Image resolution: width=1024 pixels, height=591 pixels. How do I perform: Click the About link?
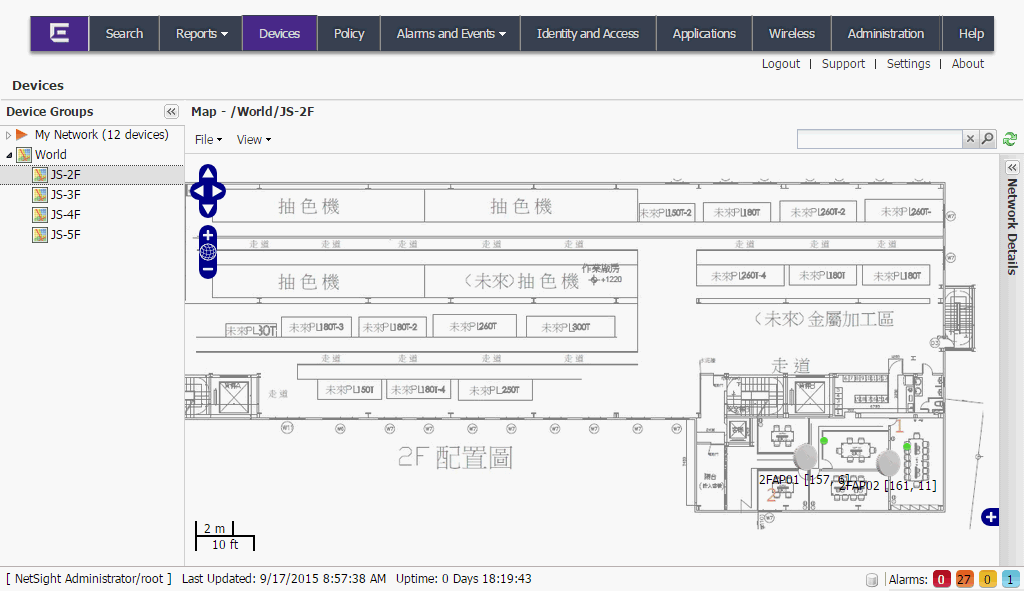click(x=968, y=64)
